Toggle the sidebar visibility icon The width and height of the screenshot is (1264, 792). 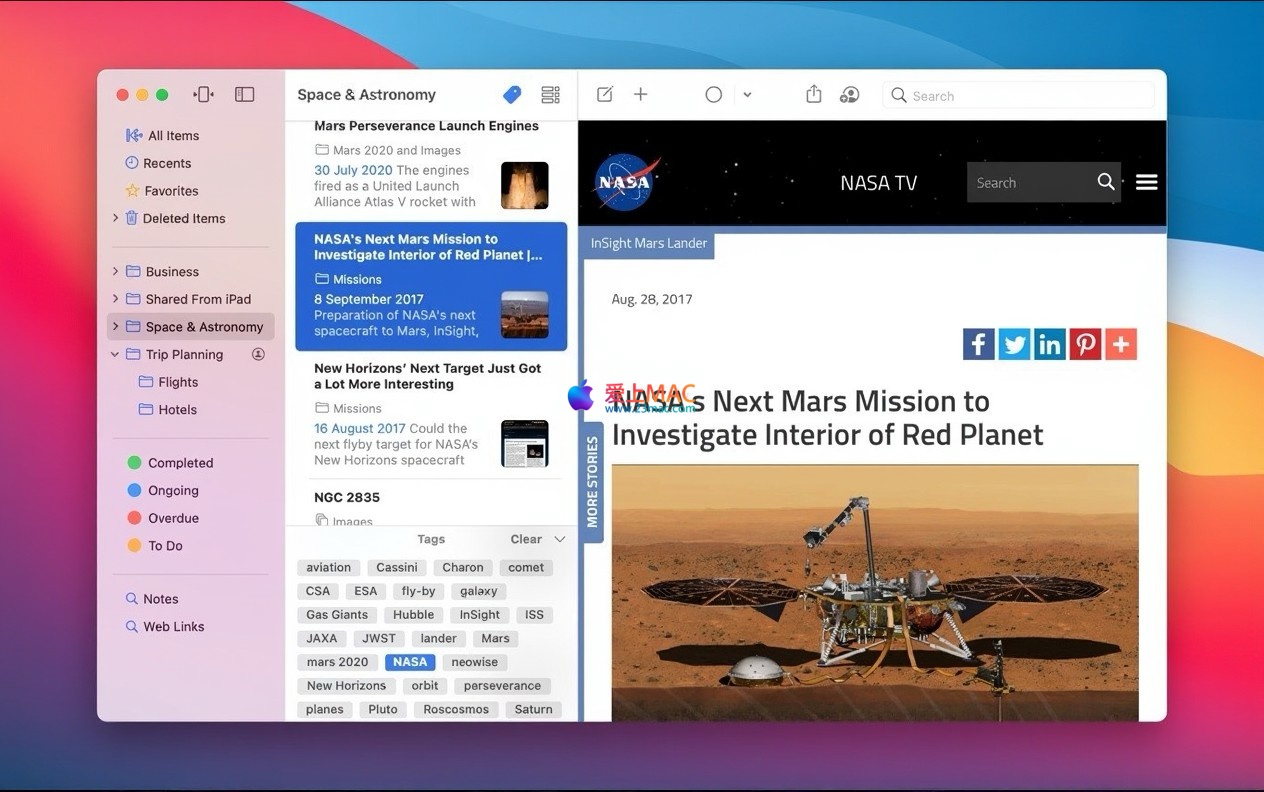244,95
